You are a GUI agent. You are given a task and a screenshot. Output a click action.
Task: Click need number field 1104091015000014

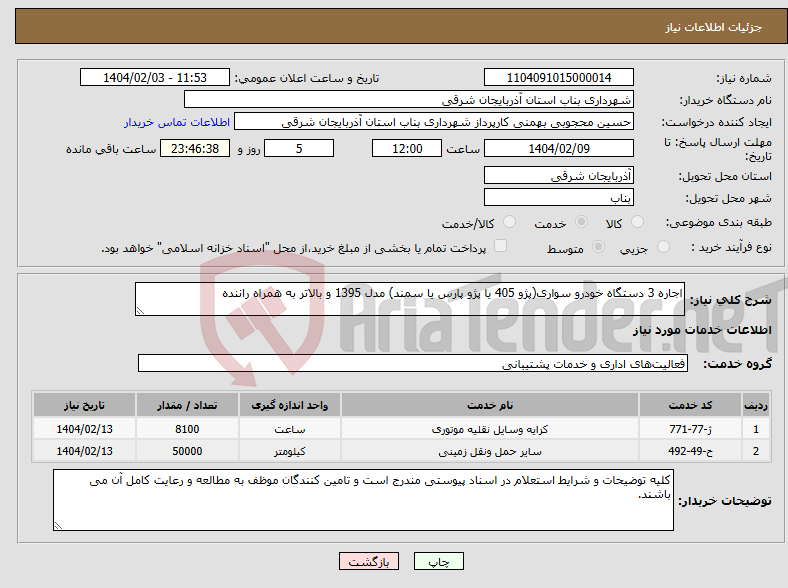558,77
